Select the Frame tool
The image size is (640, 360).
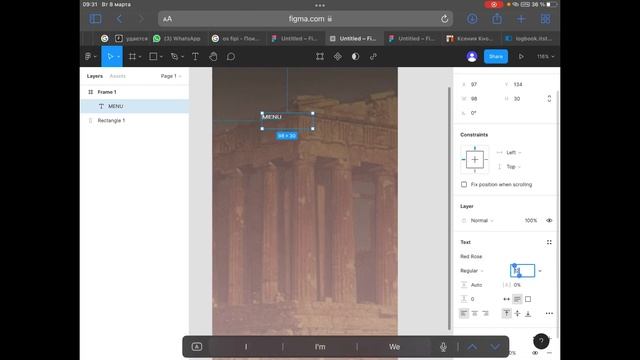(x=132, y=57)
